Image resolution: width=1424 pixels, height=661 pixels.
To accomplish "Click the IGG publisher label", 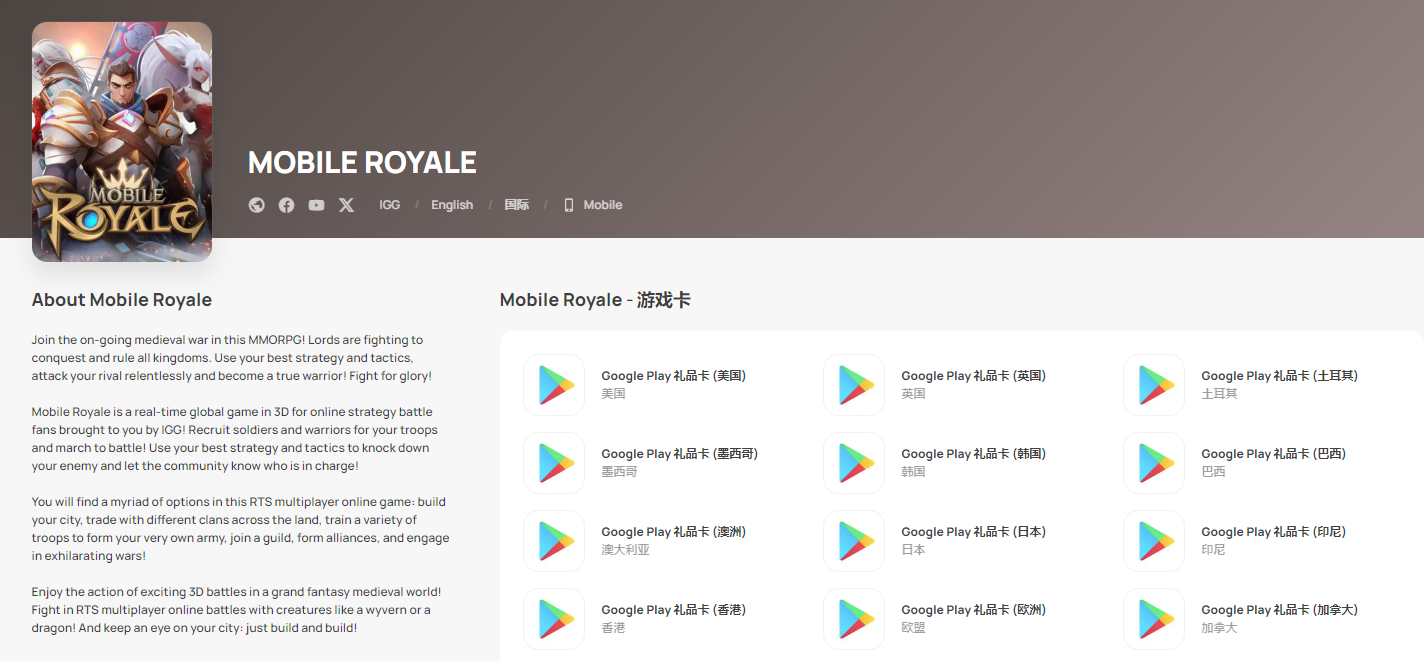I will (390, 205).
